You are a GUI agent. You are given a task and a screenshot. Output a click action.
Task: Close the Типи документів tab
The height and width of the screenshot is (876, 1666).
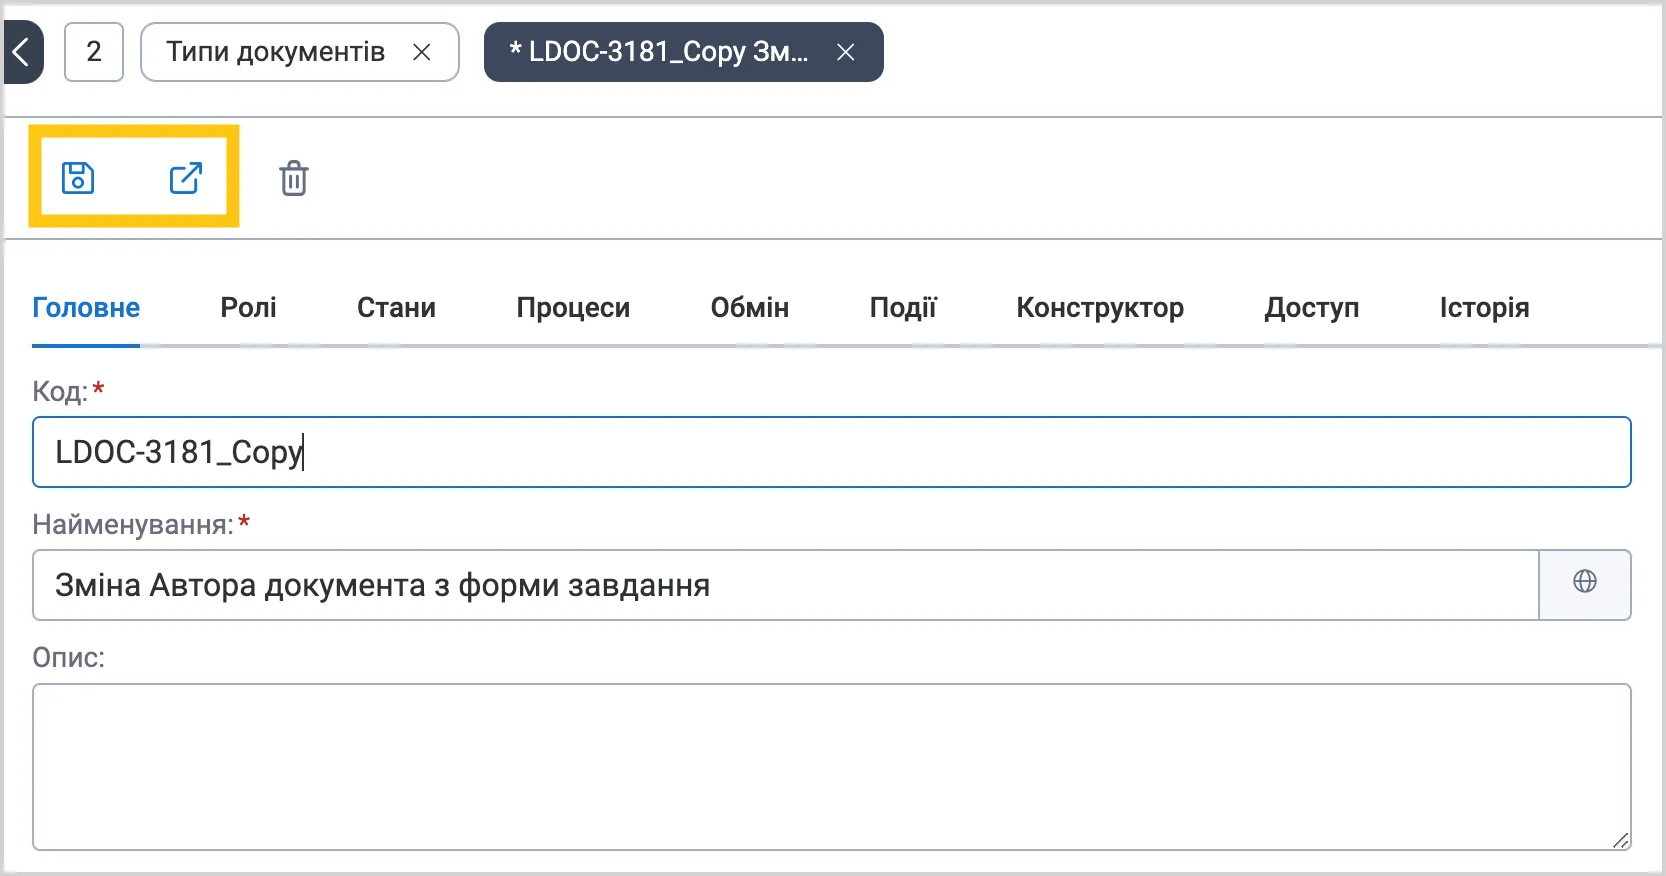coord(422,52)
